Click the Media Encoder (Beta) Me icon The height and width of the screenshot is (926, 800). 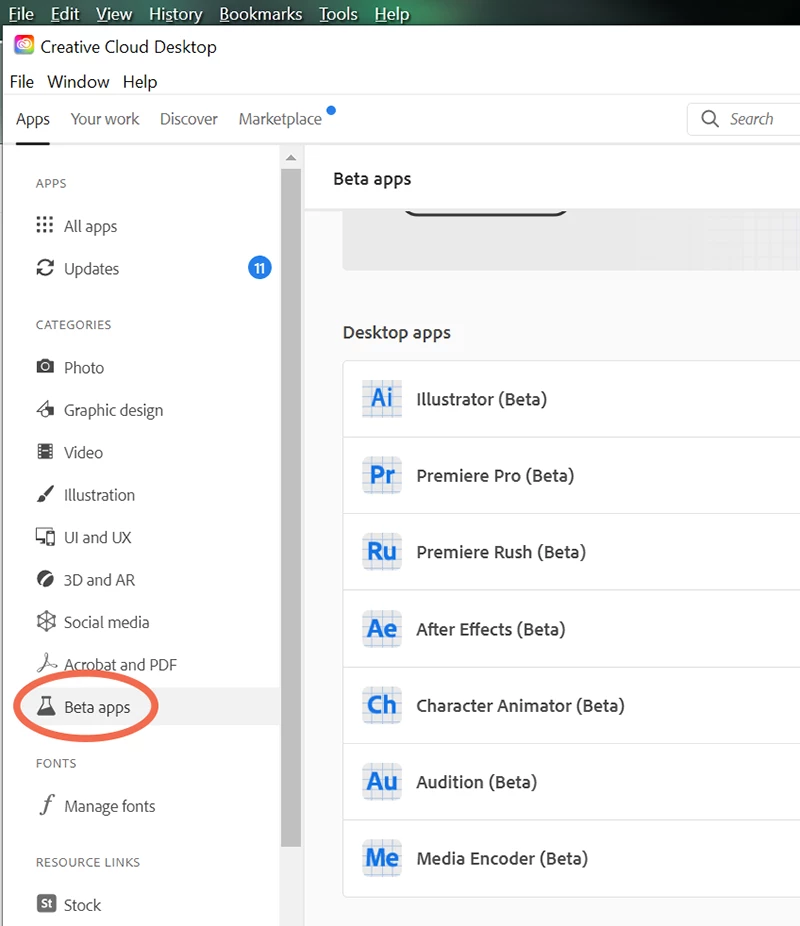pyautogui.click(x=382, y=857)
